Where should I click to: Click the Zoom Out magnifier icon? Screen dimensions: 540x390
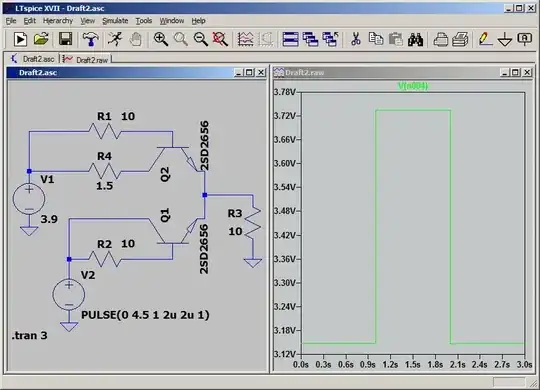200,39
